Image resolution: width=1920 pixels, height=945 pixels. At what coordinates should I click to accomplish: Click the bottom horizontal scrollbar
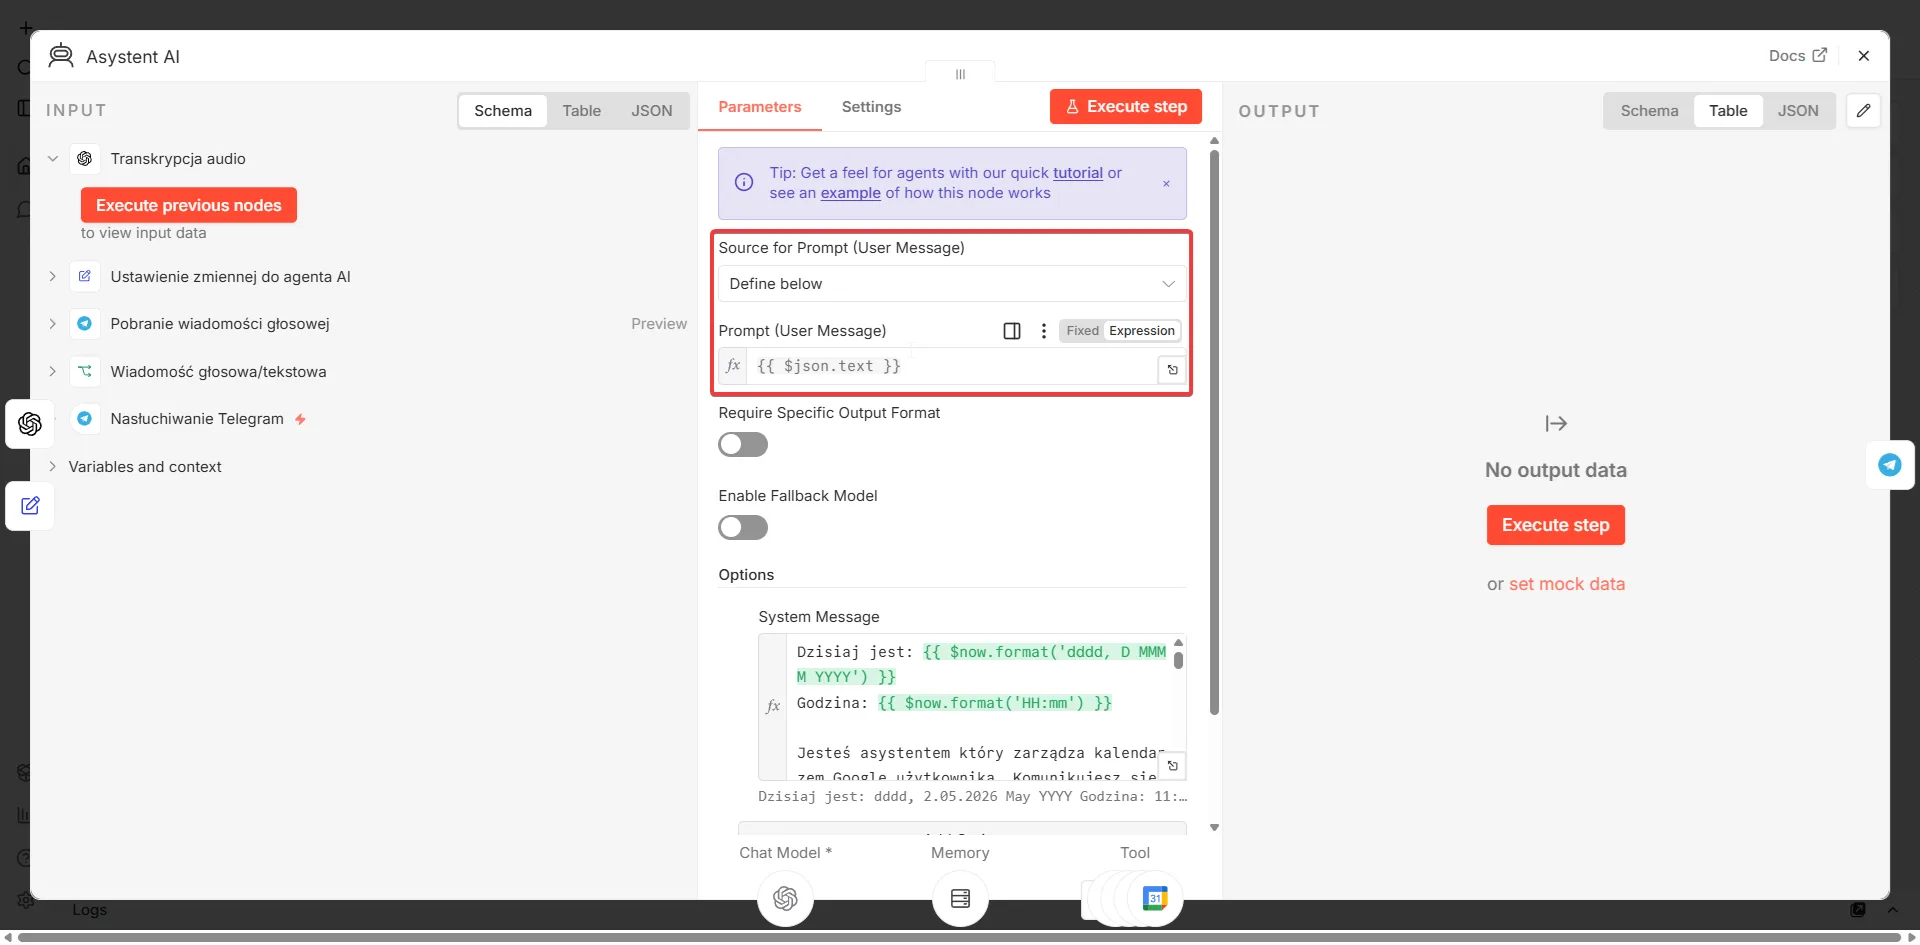pyautogui.click(x=960, y=937)
